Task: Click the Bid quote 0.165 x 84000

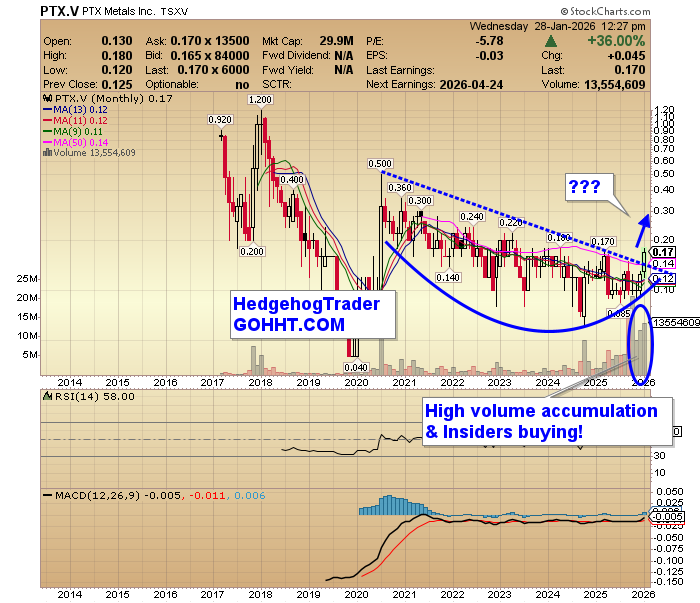Action: point(210,56)
